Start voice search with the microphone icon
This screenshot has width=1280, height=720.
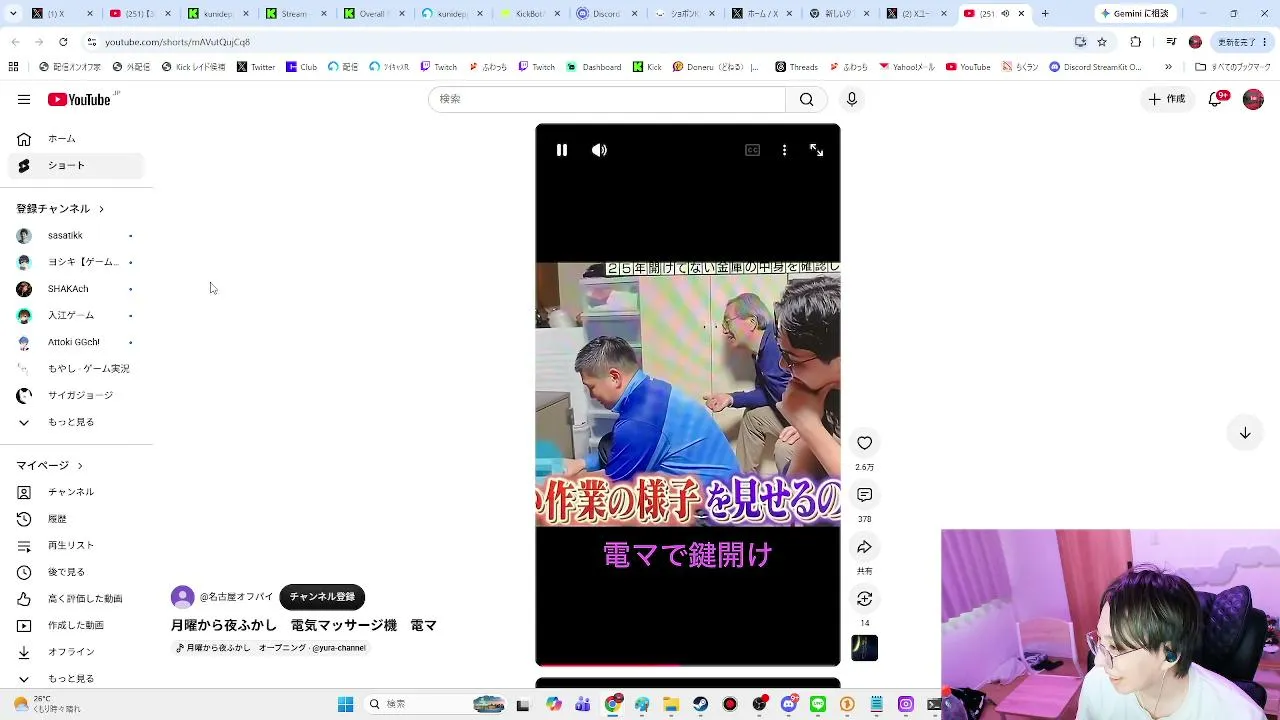click(852, 99)
